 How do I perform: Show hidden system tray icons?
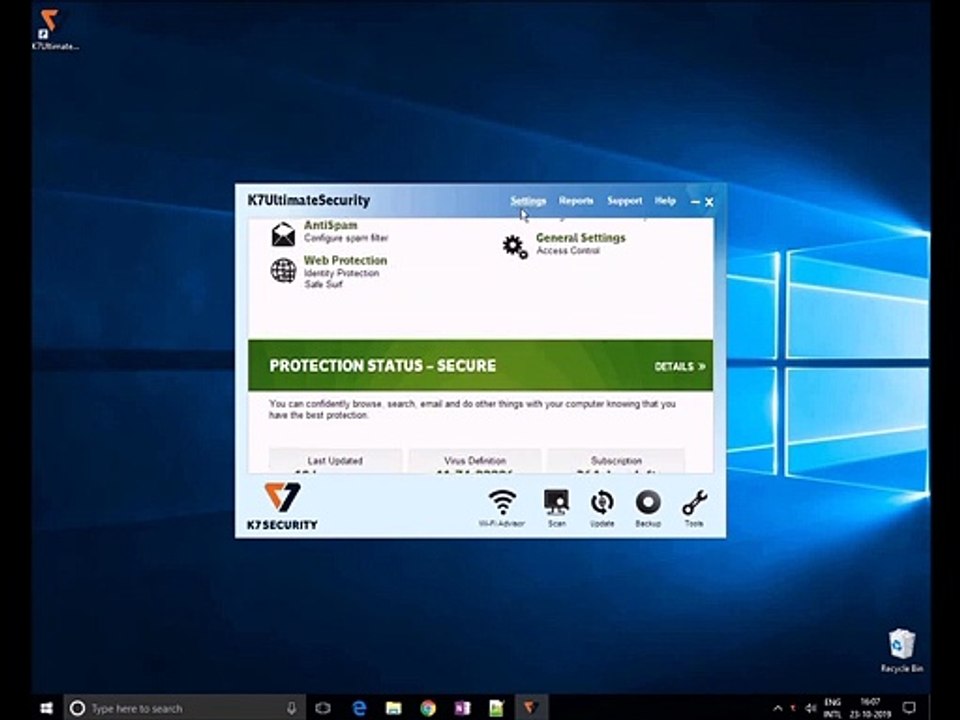778,708
